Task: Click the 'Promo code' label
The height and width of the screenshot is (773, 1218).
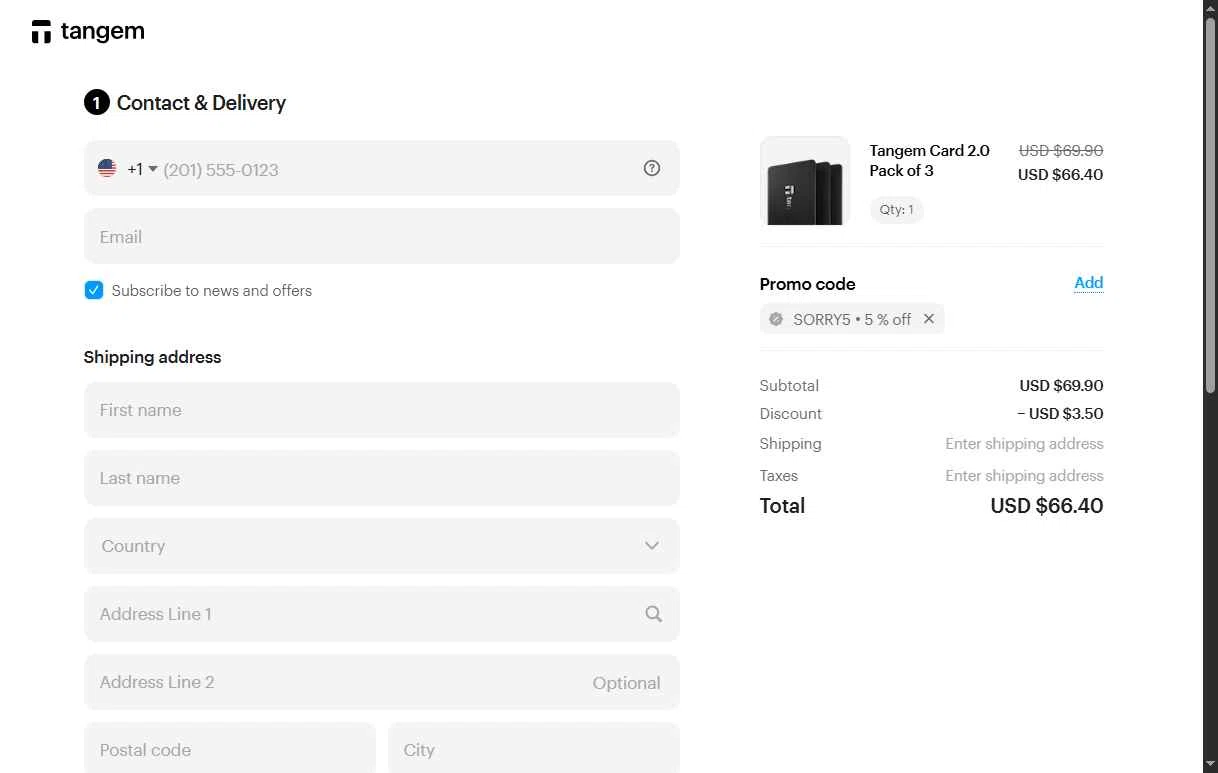Action: coord(808,284)
